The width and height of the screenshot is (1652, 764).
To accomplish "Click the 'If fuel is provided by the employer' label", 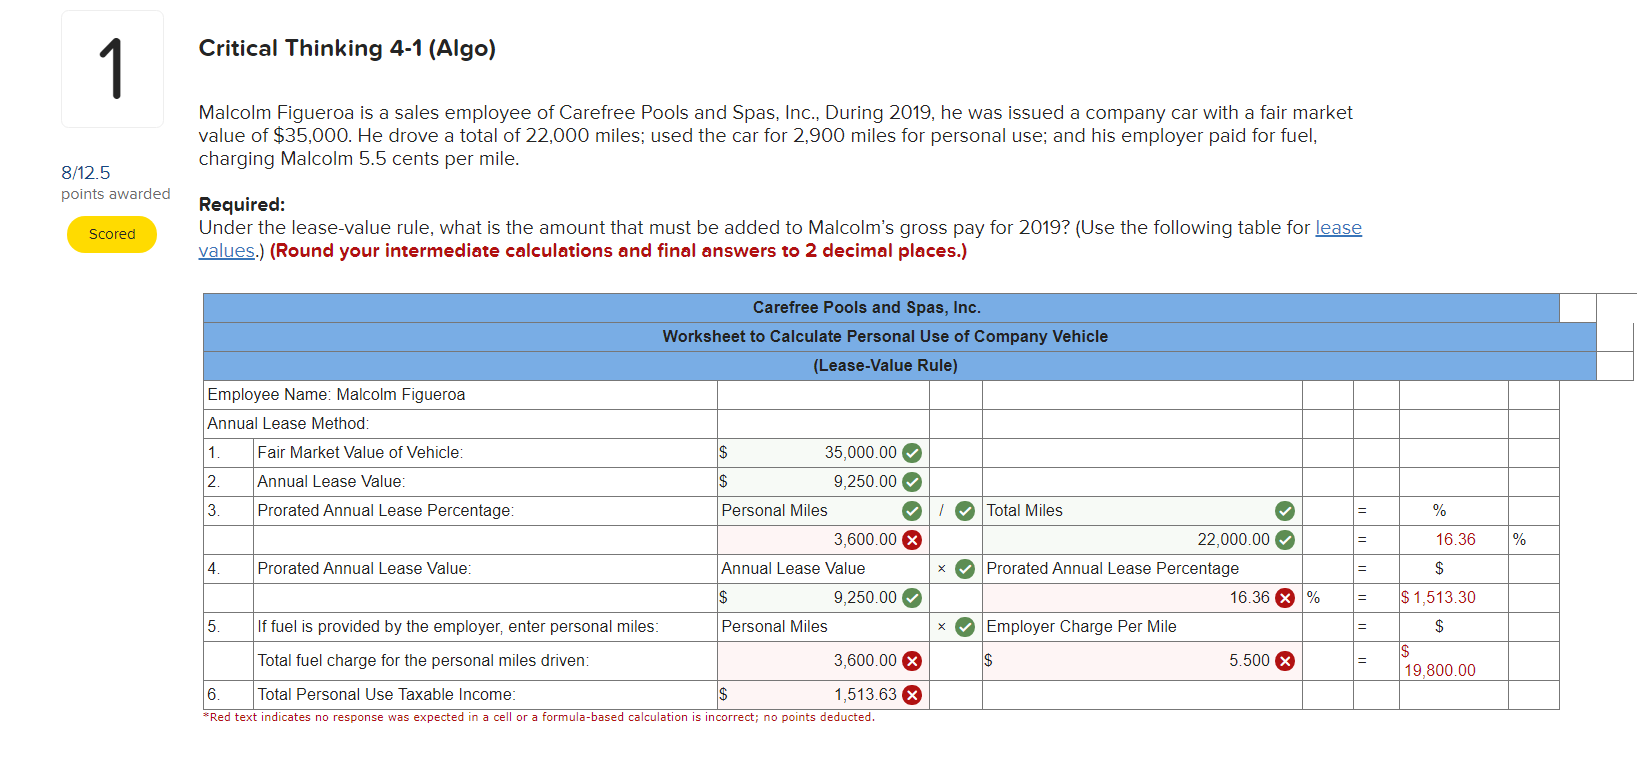I will (458, 627).
